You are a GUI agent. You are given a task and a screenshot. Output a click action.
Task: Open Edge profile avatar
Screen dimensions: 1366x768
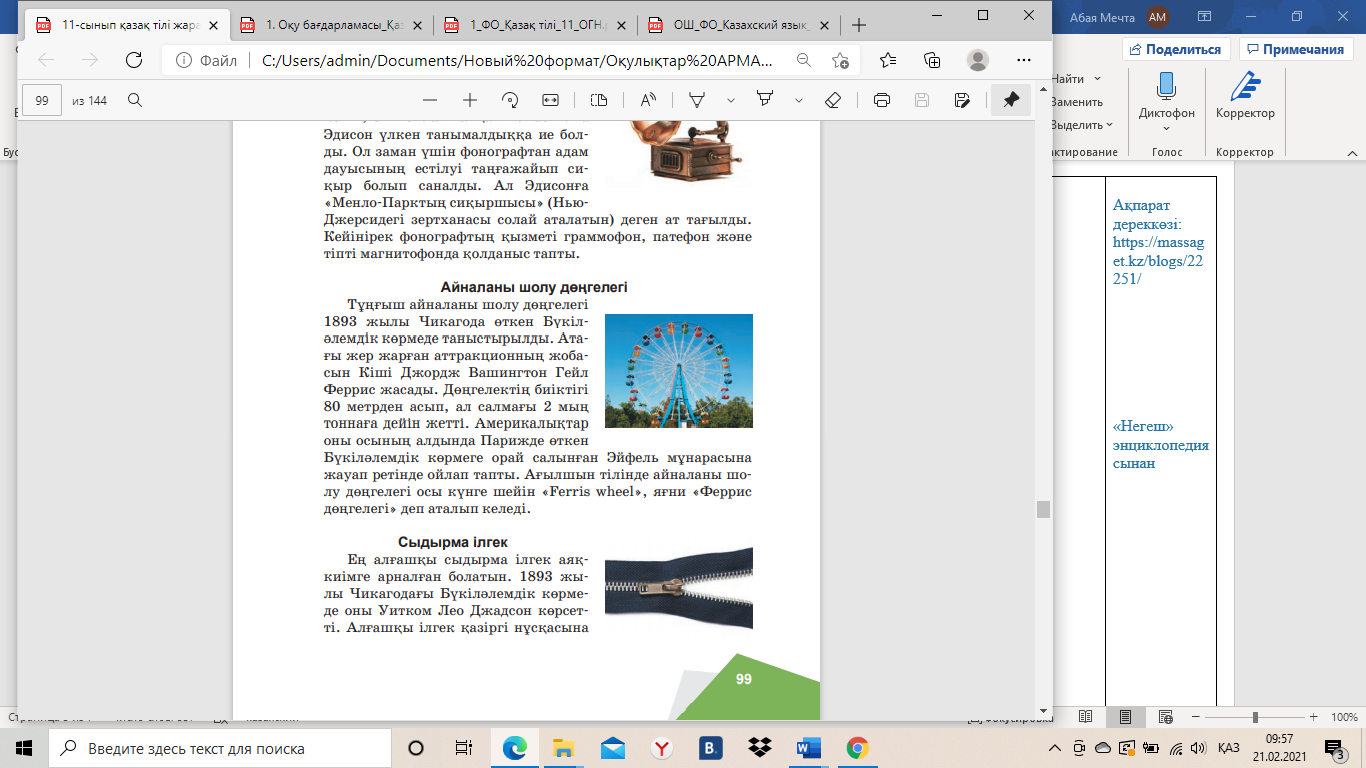coord(978,60)
